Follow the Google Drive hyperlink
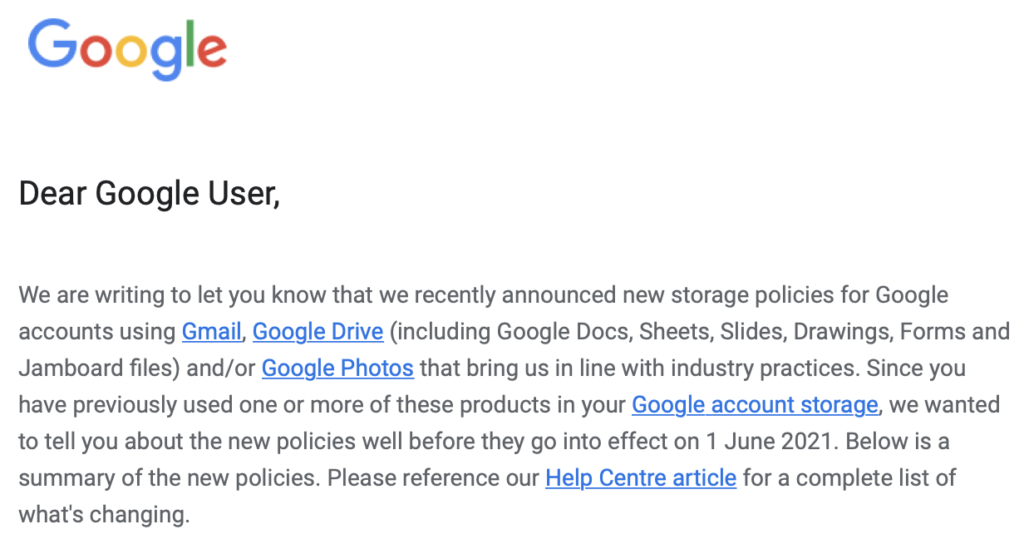 point(318,332)
